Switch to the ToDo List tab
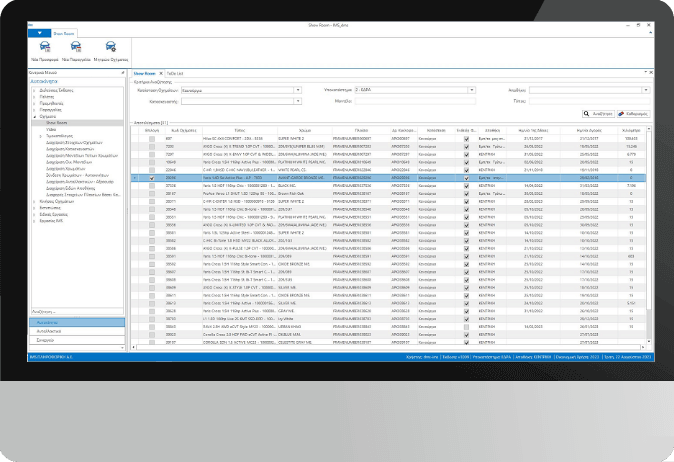674x462 pixels. (x=175, y=73)
